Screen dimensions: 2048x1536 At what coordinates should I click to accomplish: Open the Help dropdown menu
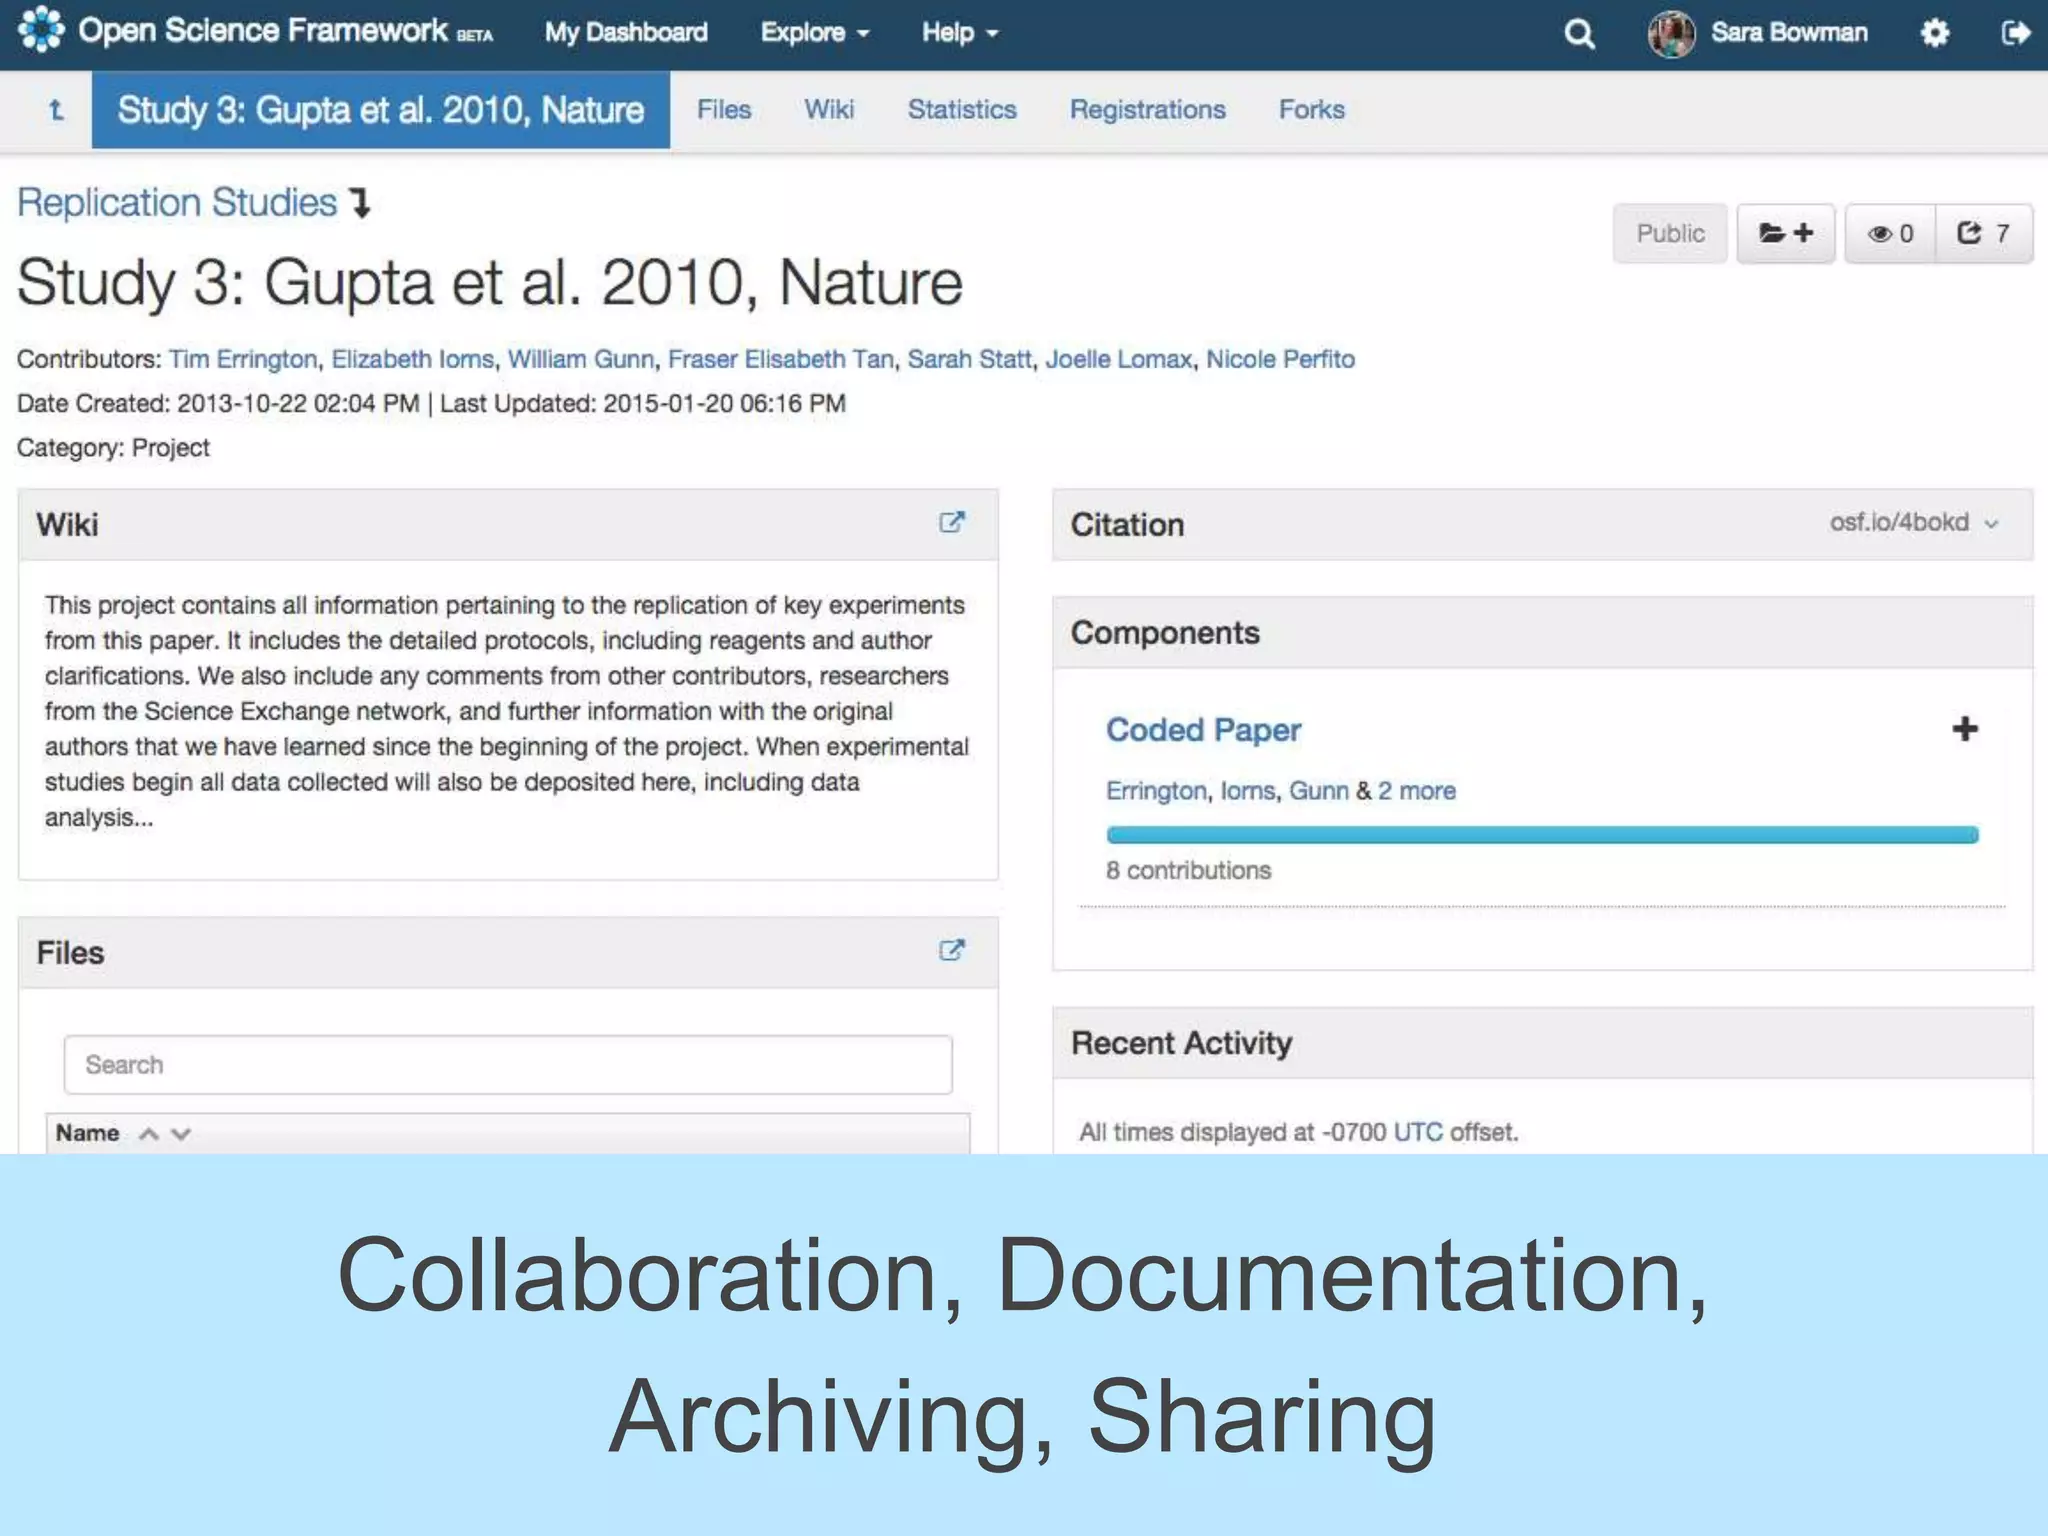pyautogui.click(x=960, y=32)
